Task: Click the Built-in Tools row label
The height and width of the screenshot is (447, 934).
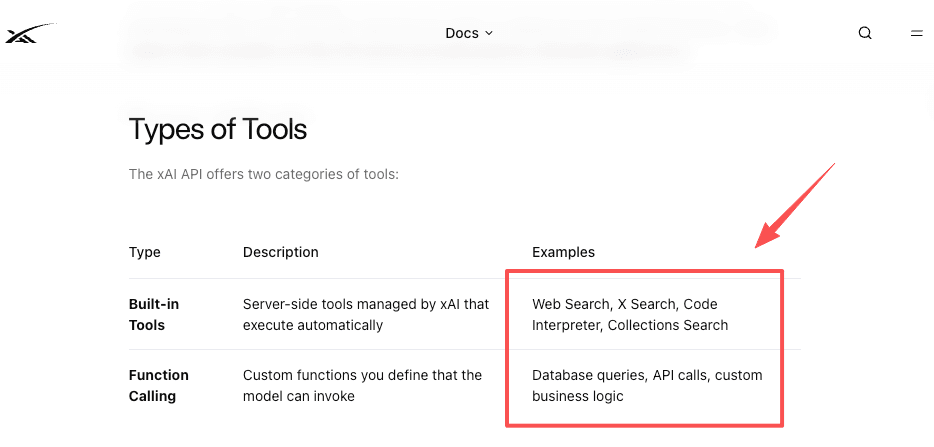Action: point(154,315)
